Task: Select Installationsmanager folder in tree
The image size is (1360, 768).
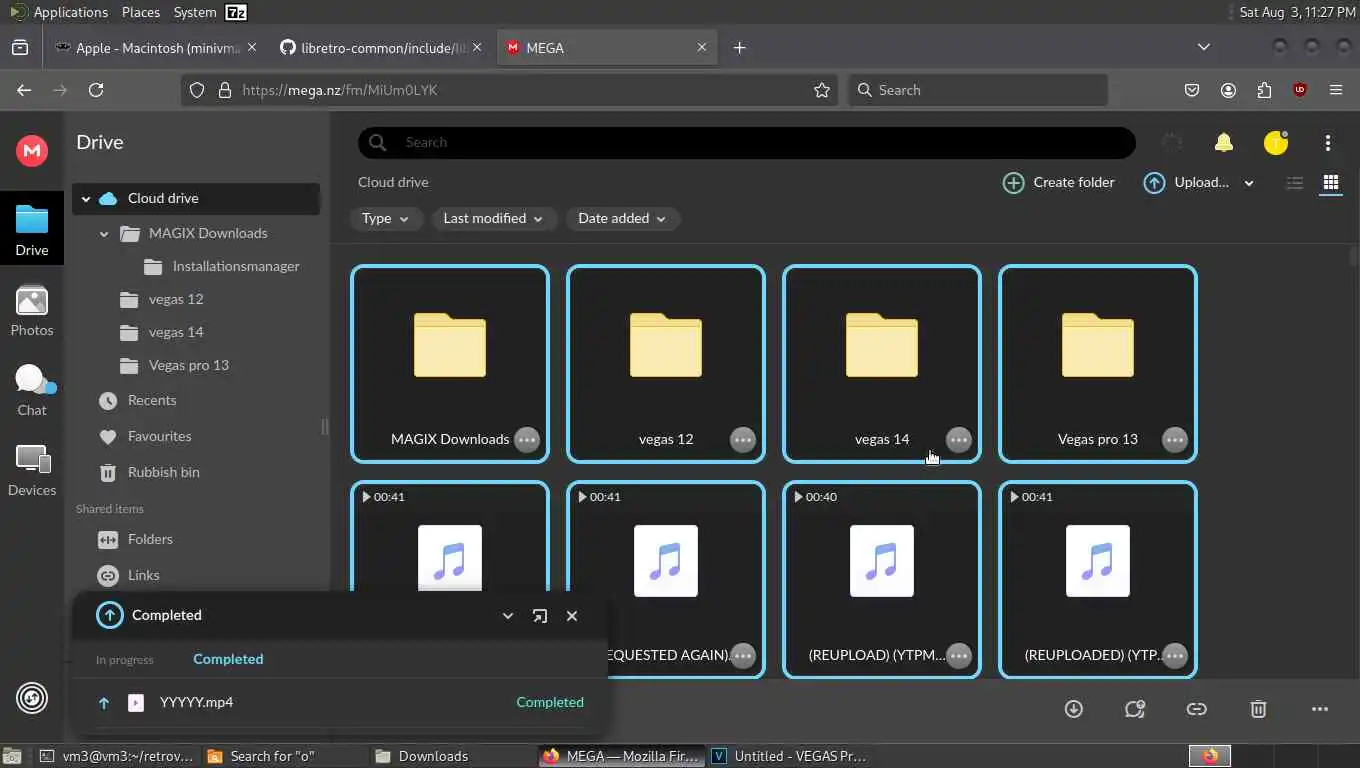Action: coord(235,267)
